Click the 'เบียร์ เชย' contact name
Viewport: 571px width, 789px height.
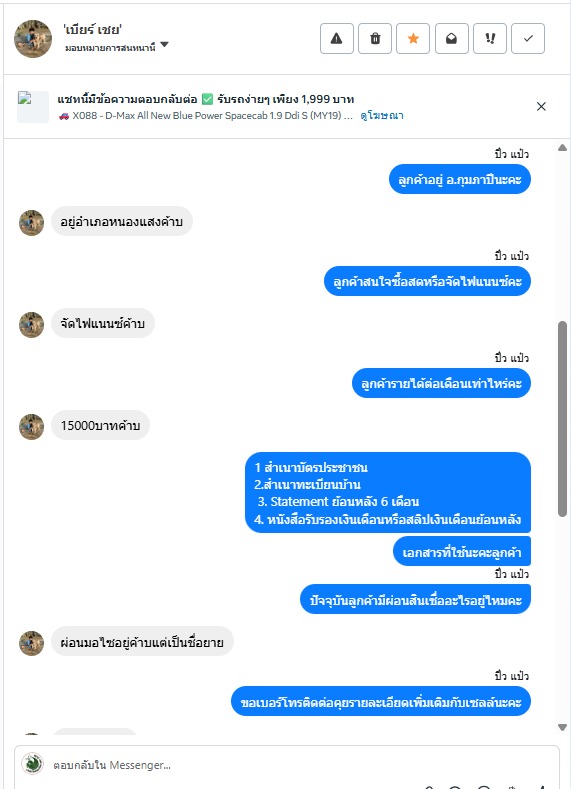[92, 30]
